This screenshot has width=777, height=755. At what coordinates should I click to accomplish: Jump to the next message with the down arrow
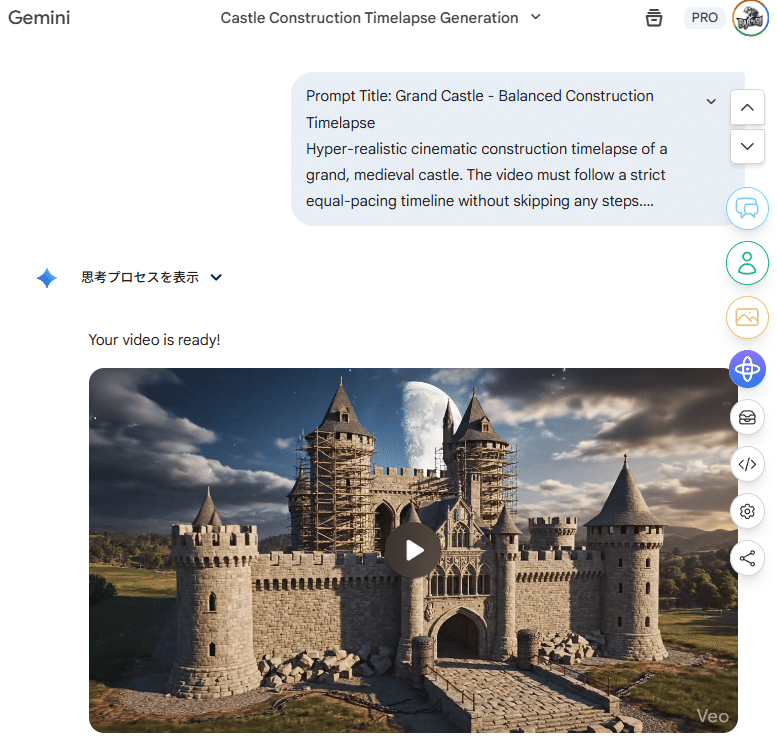[x=747, y=146]
